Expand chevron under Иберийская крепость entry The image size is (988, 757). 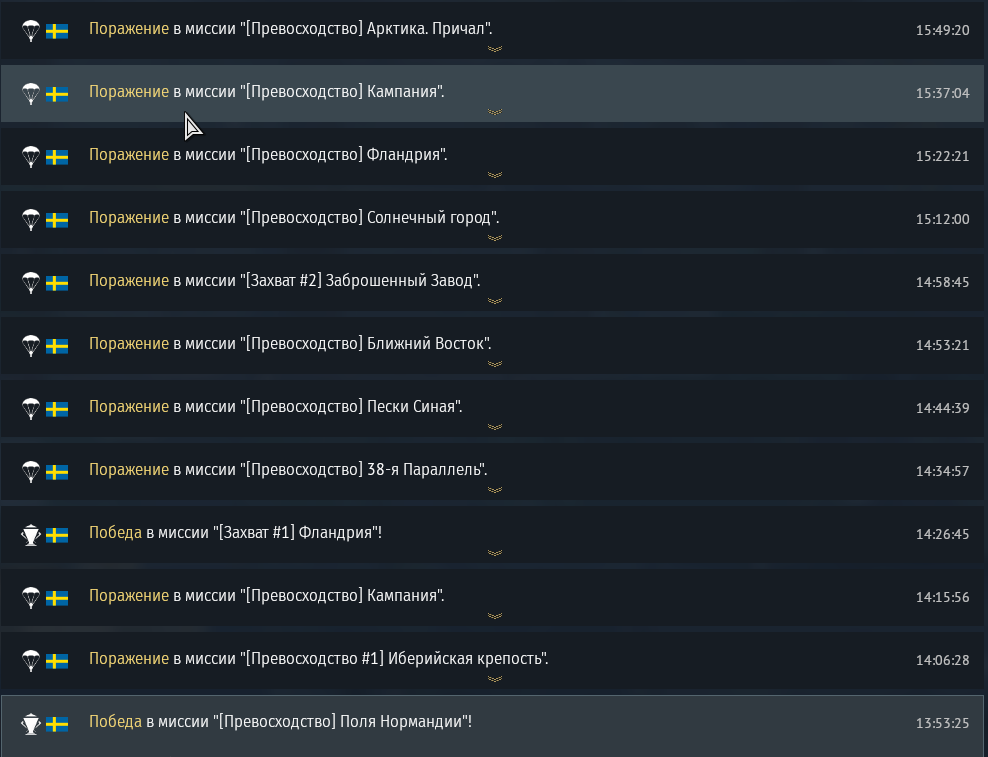coord(494,679)
